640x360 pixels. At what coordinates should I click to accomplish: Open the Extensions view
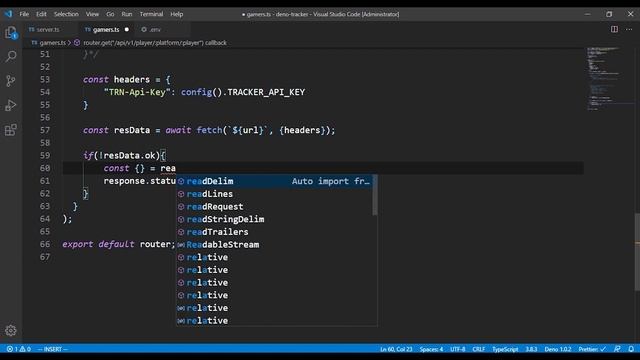pyautogui.click(x=11, y=130)
